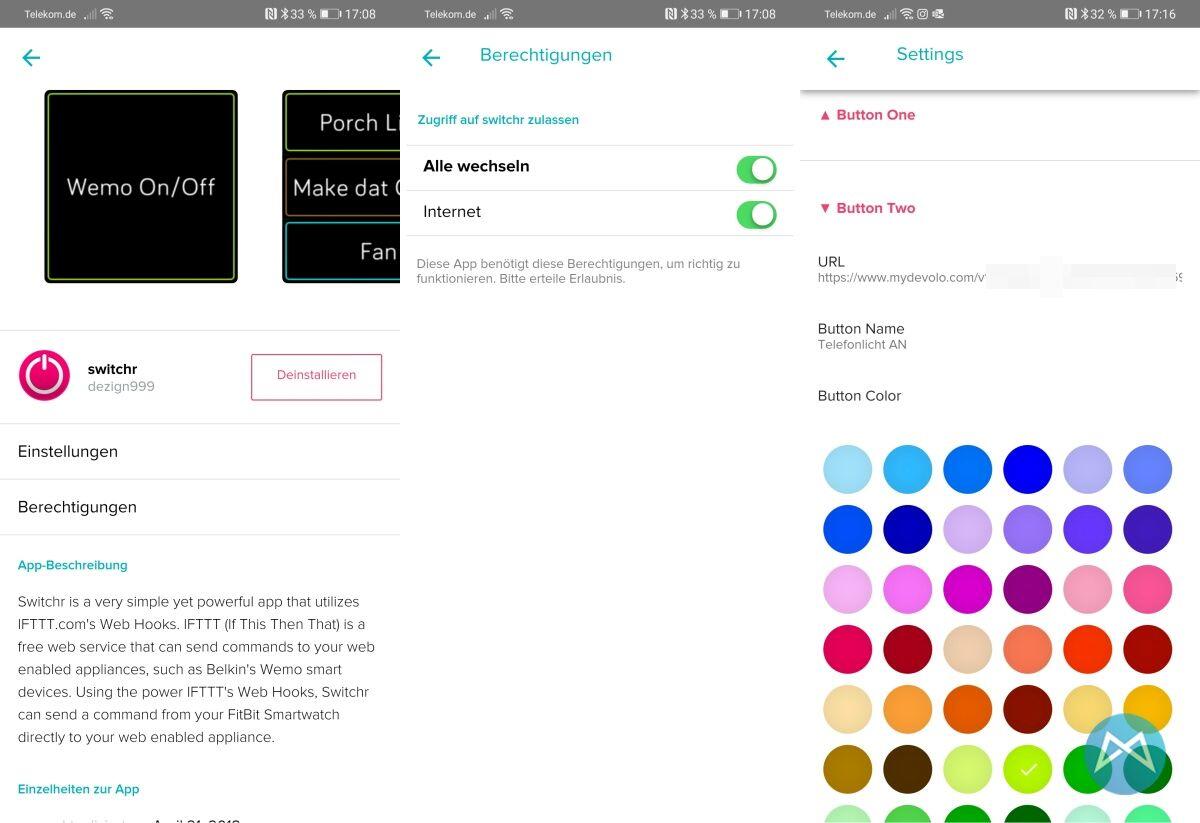
Task: Toggle the Alle wechseln permission switch
Action: pos(756,169)
